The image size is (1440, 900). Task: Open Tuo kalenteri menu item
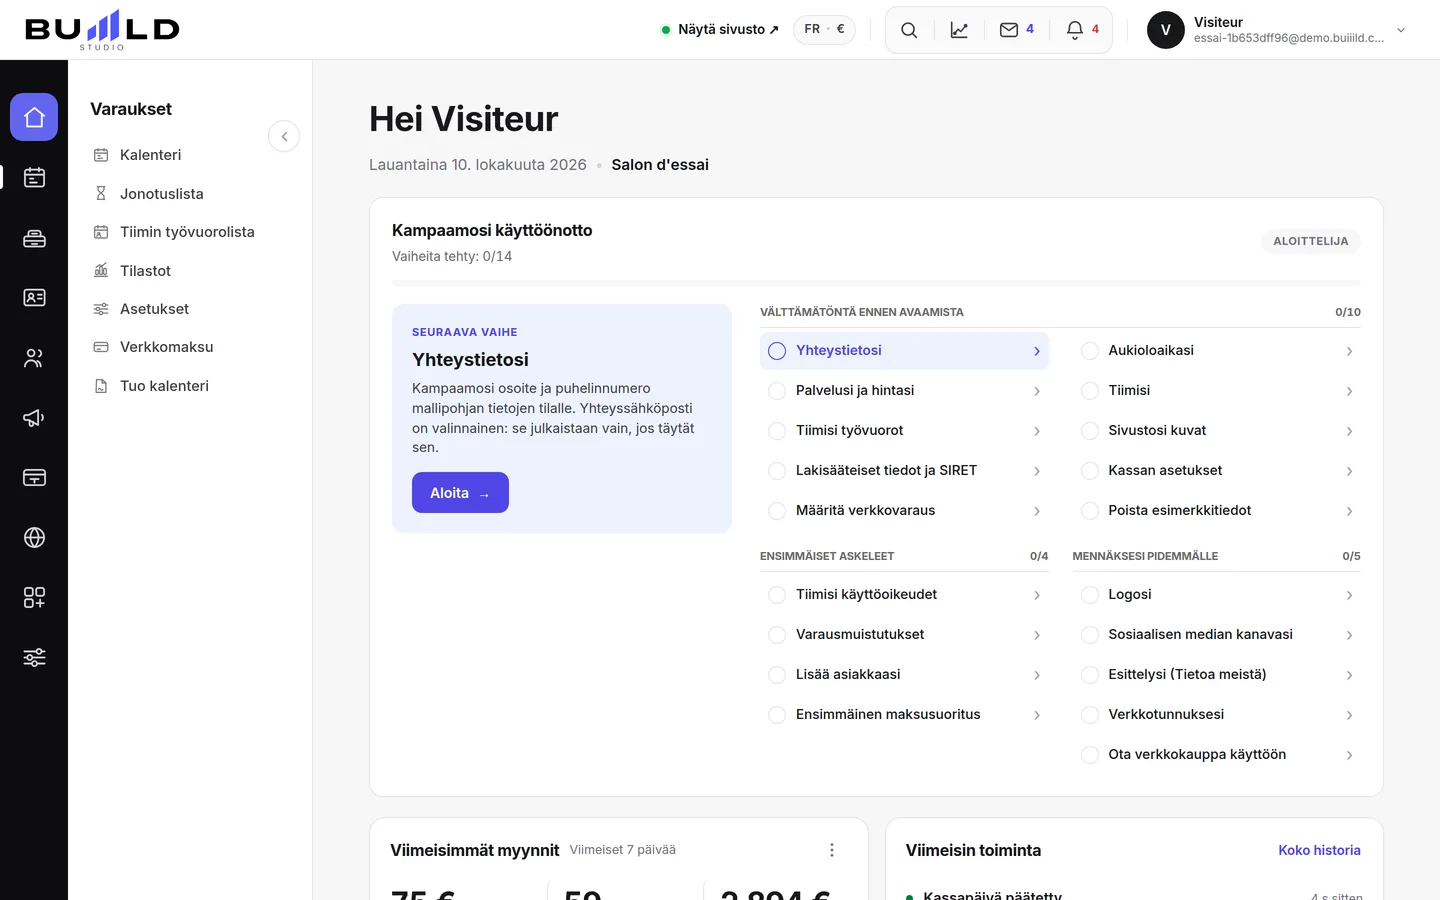164,386
